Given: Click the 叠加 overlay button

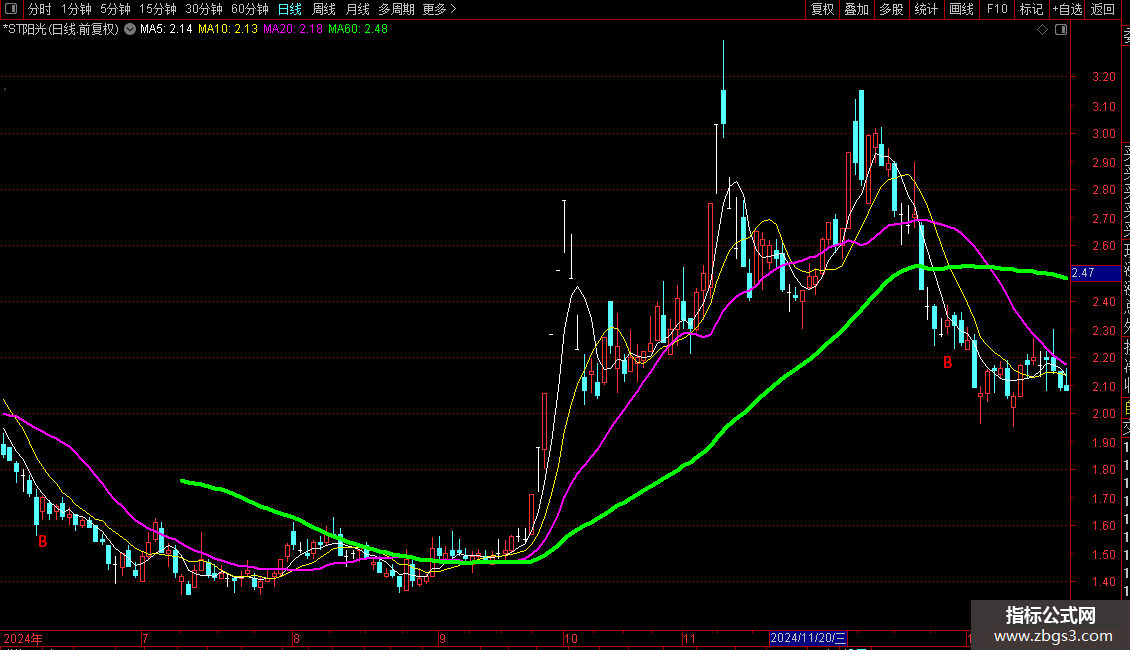Looking at the screenshot, I should [x=857, y=9].
